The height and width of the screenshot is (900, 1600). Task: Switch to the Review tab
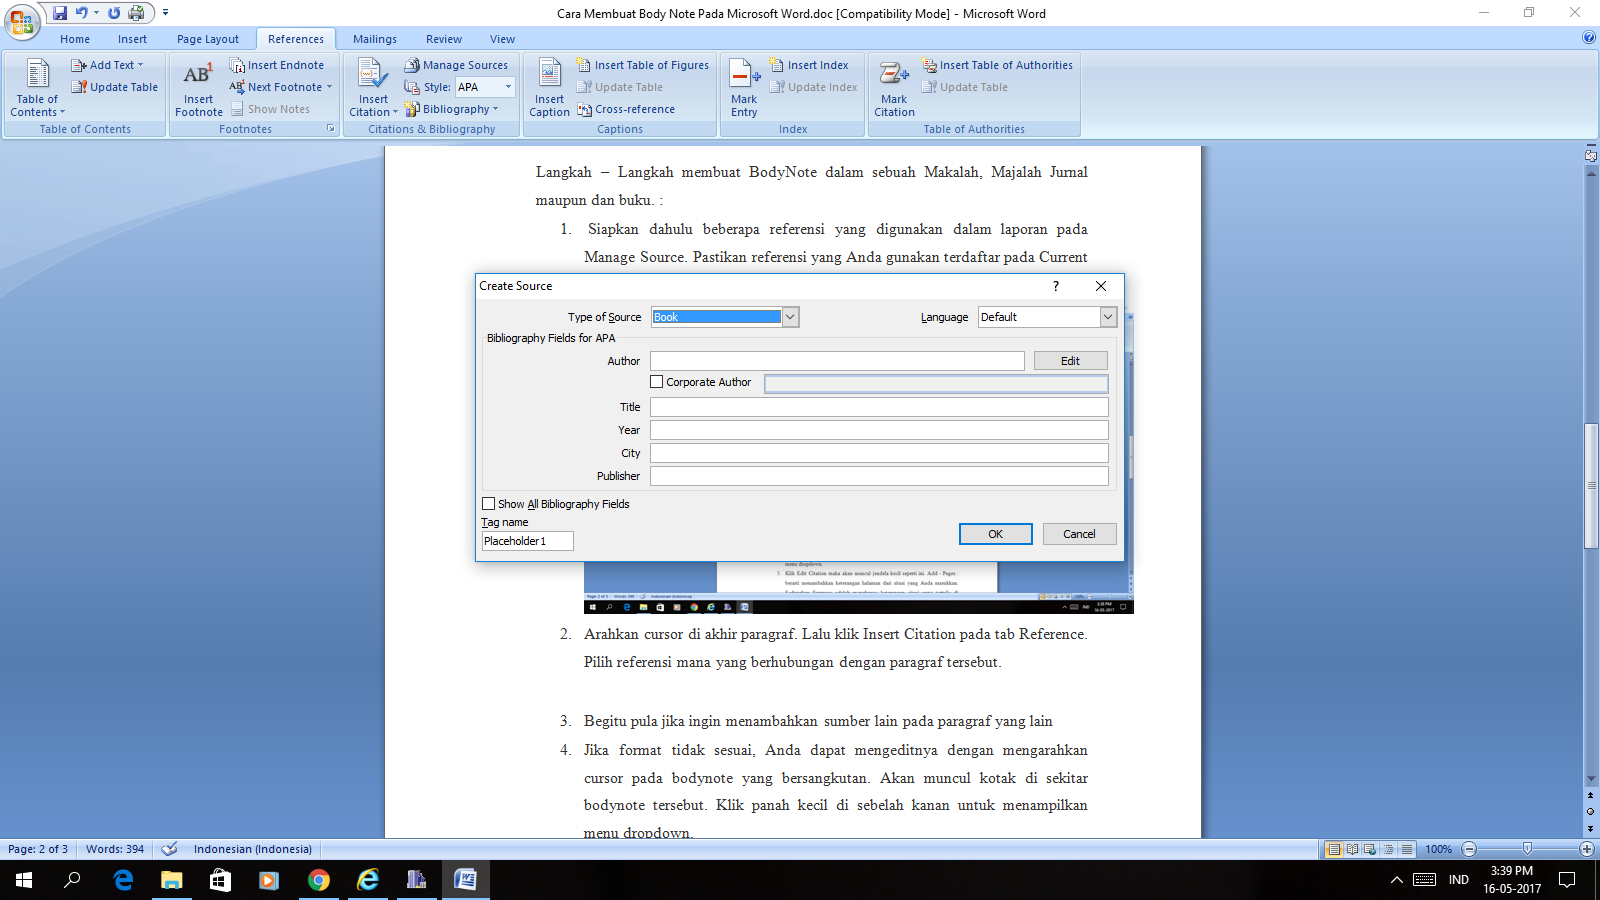tap(444, 39)
